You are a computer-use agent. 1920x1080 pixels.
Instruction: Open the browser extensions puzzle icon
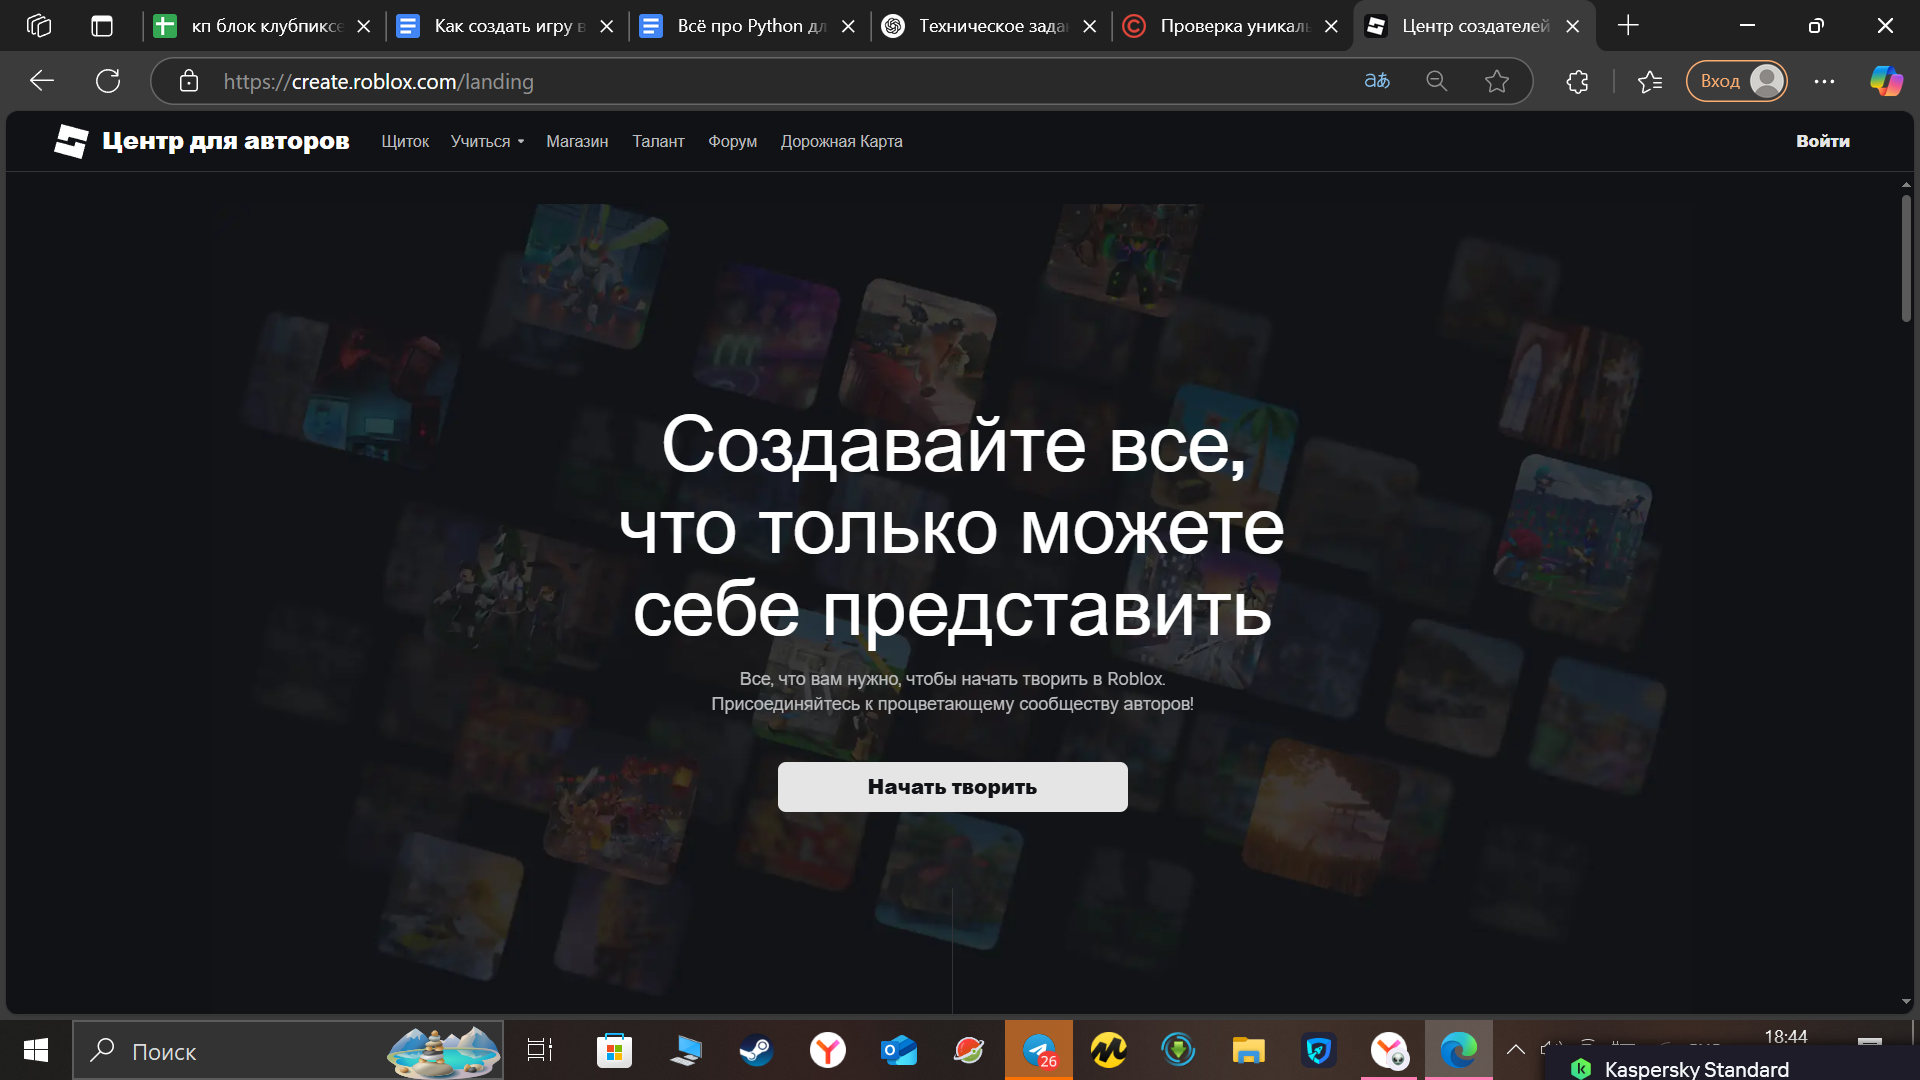1577,81
